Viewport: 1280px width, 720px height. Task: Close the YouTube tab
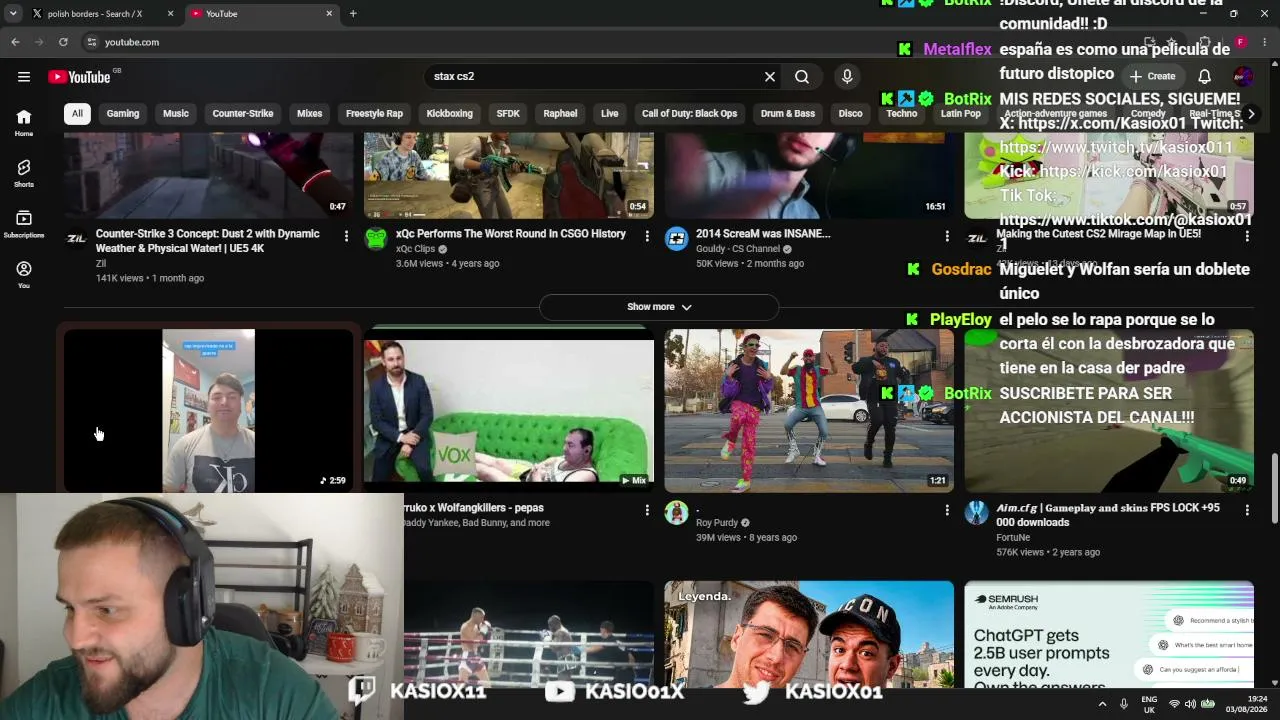point(329,14)
